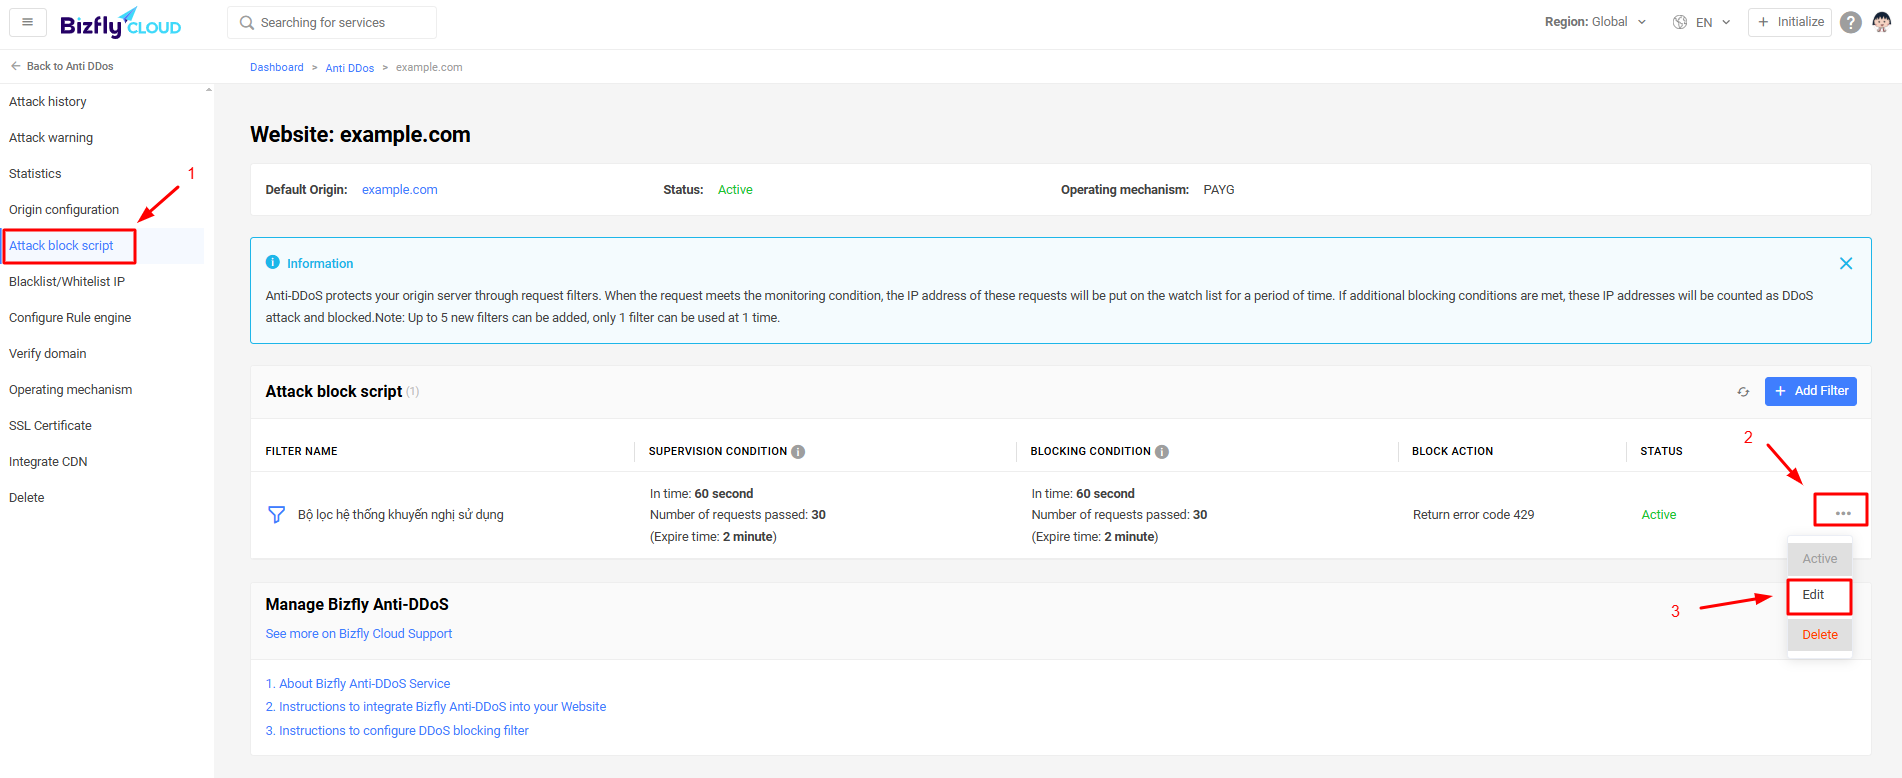This screenshot has height=778, width=1902.
Task: Click the globe language icon
Action: (1680, 22)
